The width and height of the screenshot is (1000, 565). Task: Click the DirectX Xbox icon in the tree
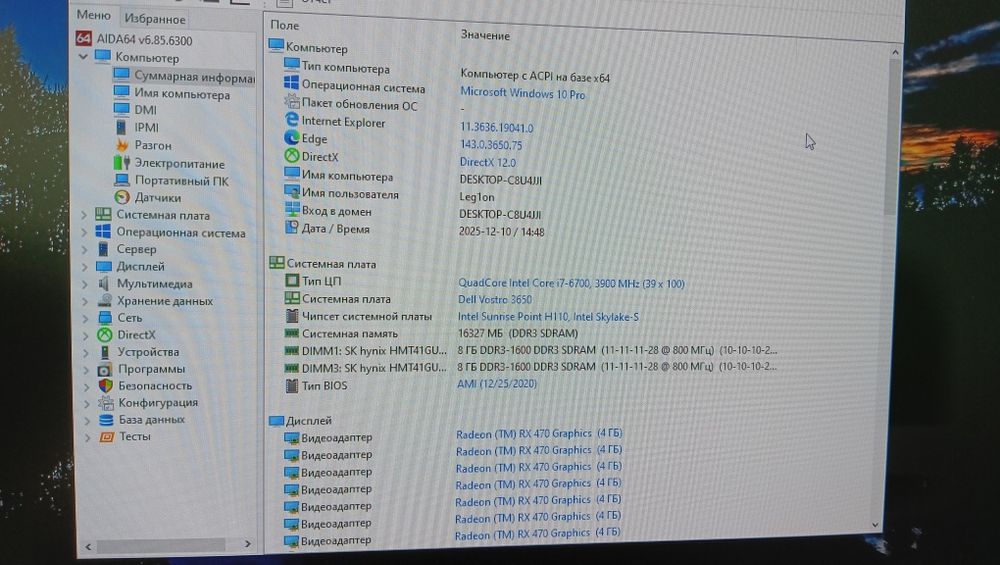[x=105, y=334]
